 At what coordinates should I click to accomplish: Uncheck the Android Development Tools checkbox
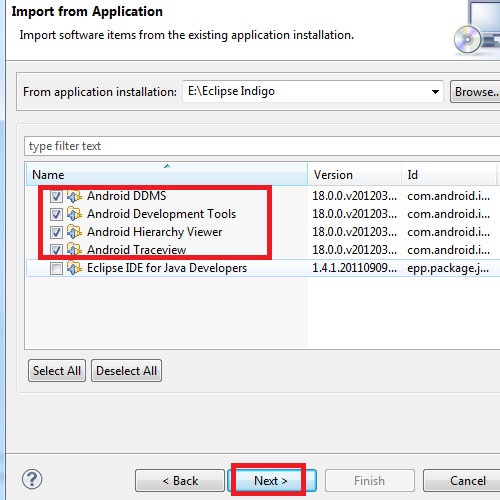click(x=56, y=214)
